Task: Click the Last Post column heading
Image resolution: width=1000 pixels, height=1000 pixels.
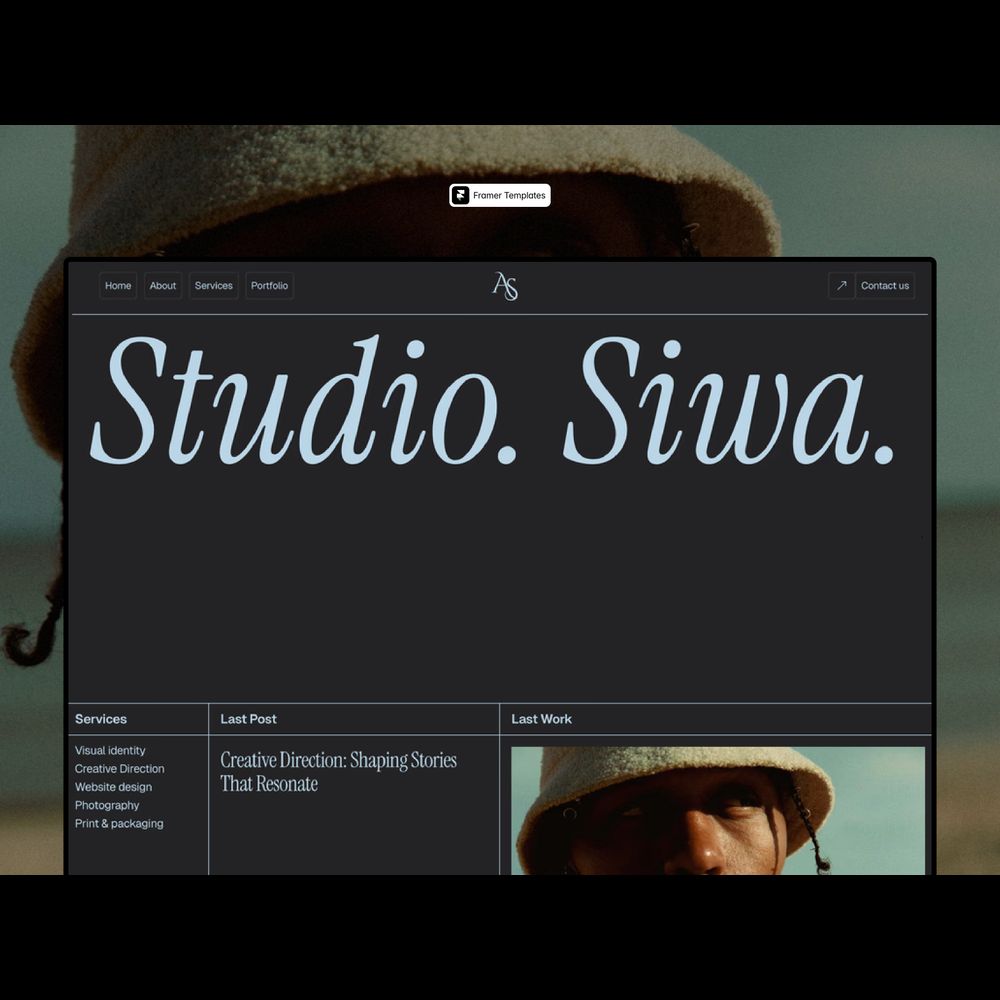Action: click(x=249, y=719)
